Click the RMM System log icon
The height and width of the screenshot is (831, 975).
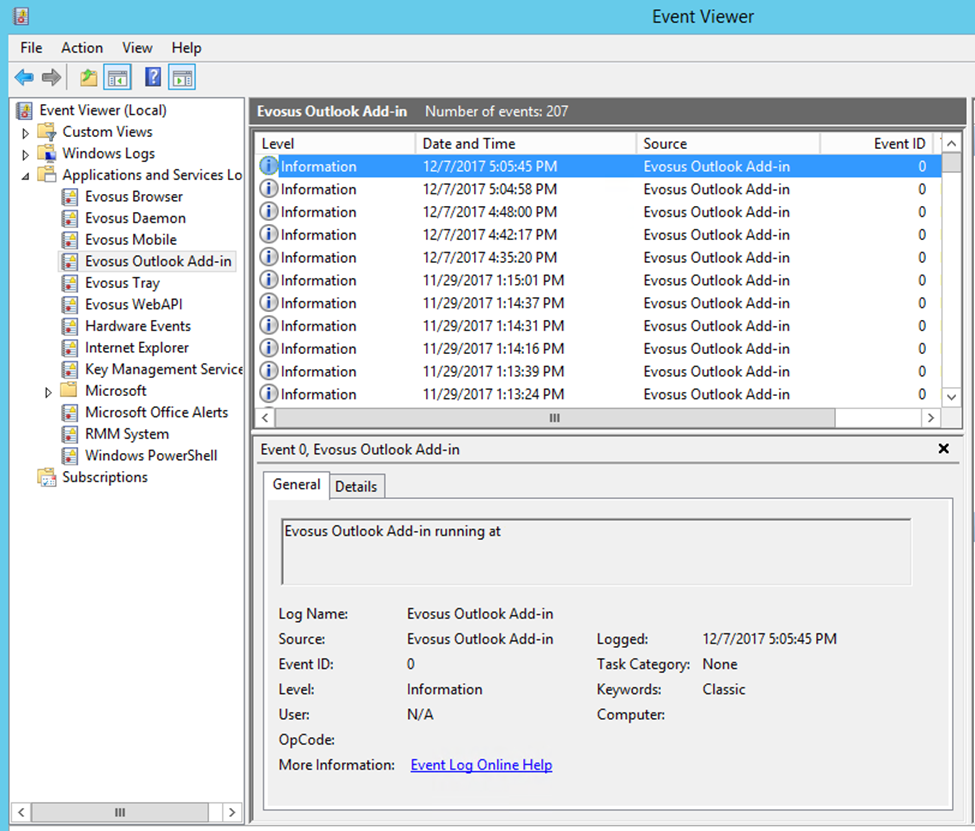[70, 434]
